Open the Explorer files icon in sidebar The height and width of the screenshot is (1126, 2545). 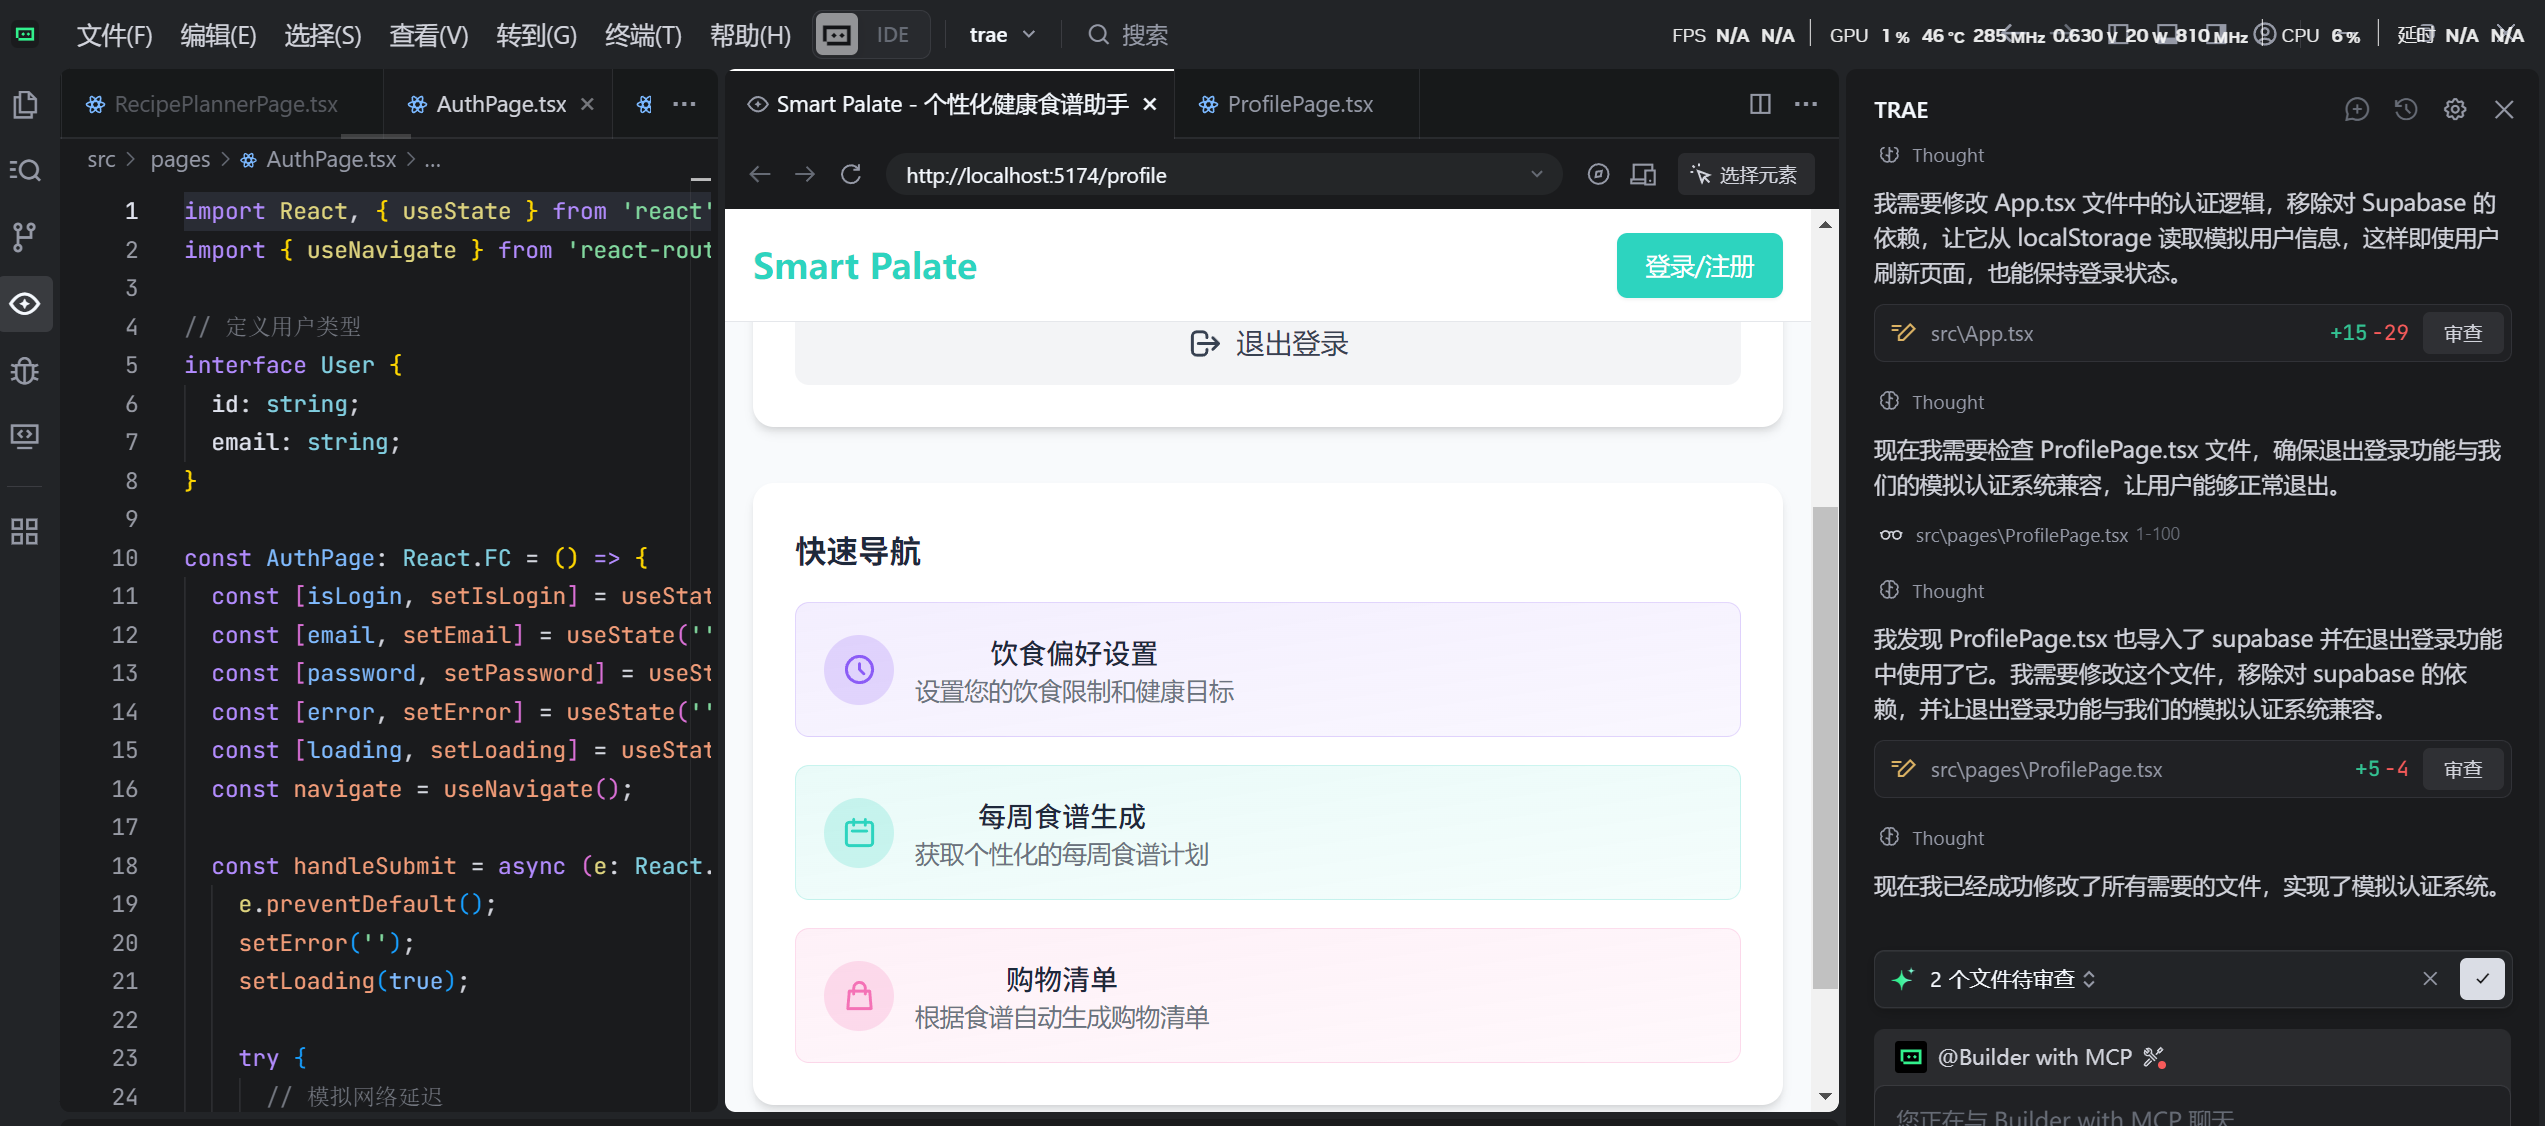pyautogui.click(x=25, y=104)
